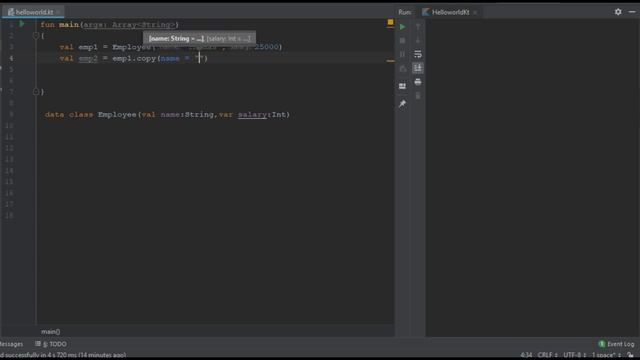Click the Down the stack trace arrow
The width and height of the screenshot is (640, 360).
[x=418, y=40]
